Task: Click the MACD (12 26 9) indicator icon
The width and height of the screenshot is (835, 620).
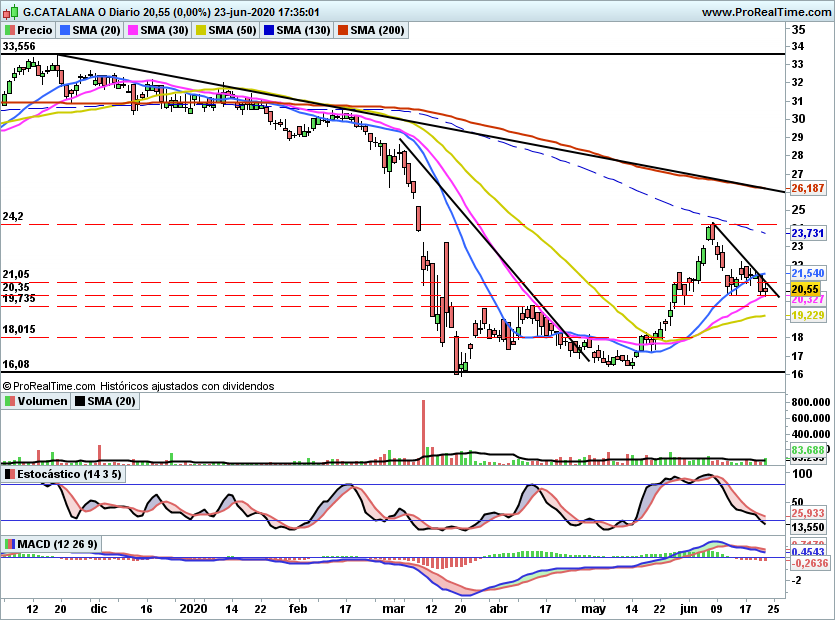Action: pos(10,544)
